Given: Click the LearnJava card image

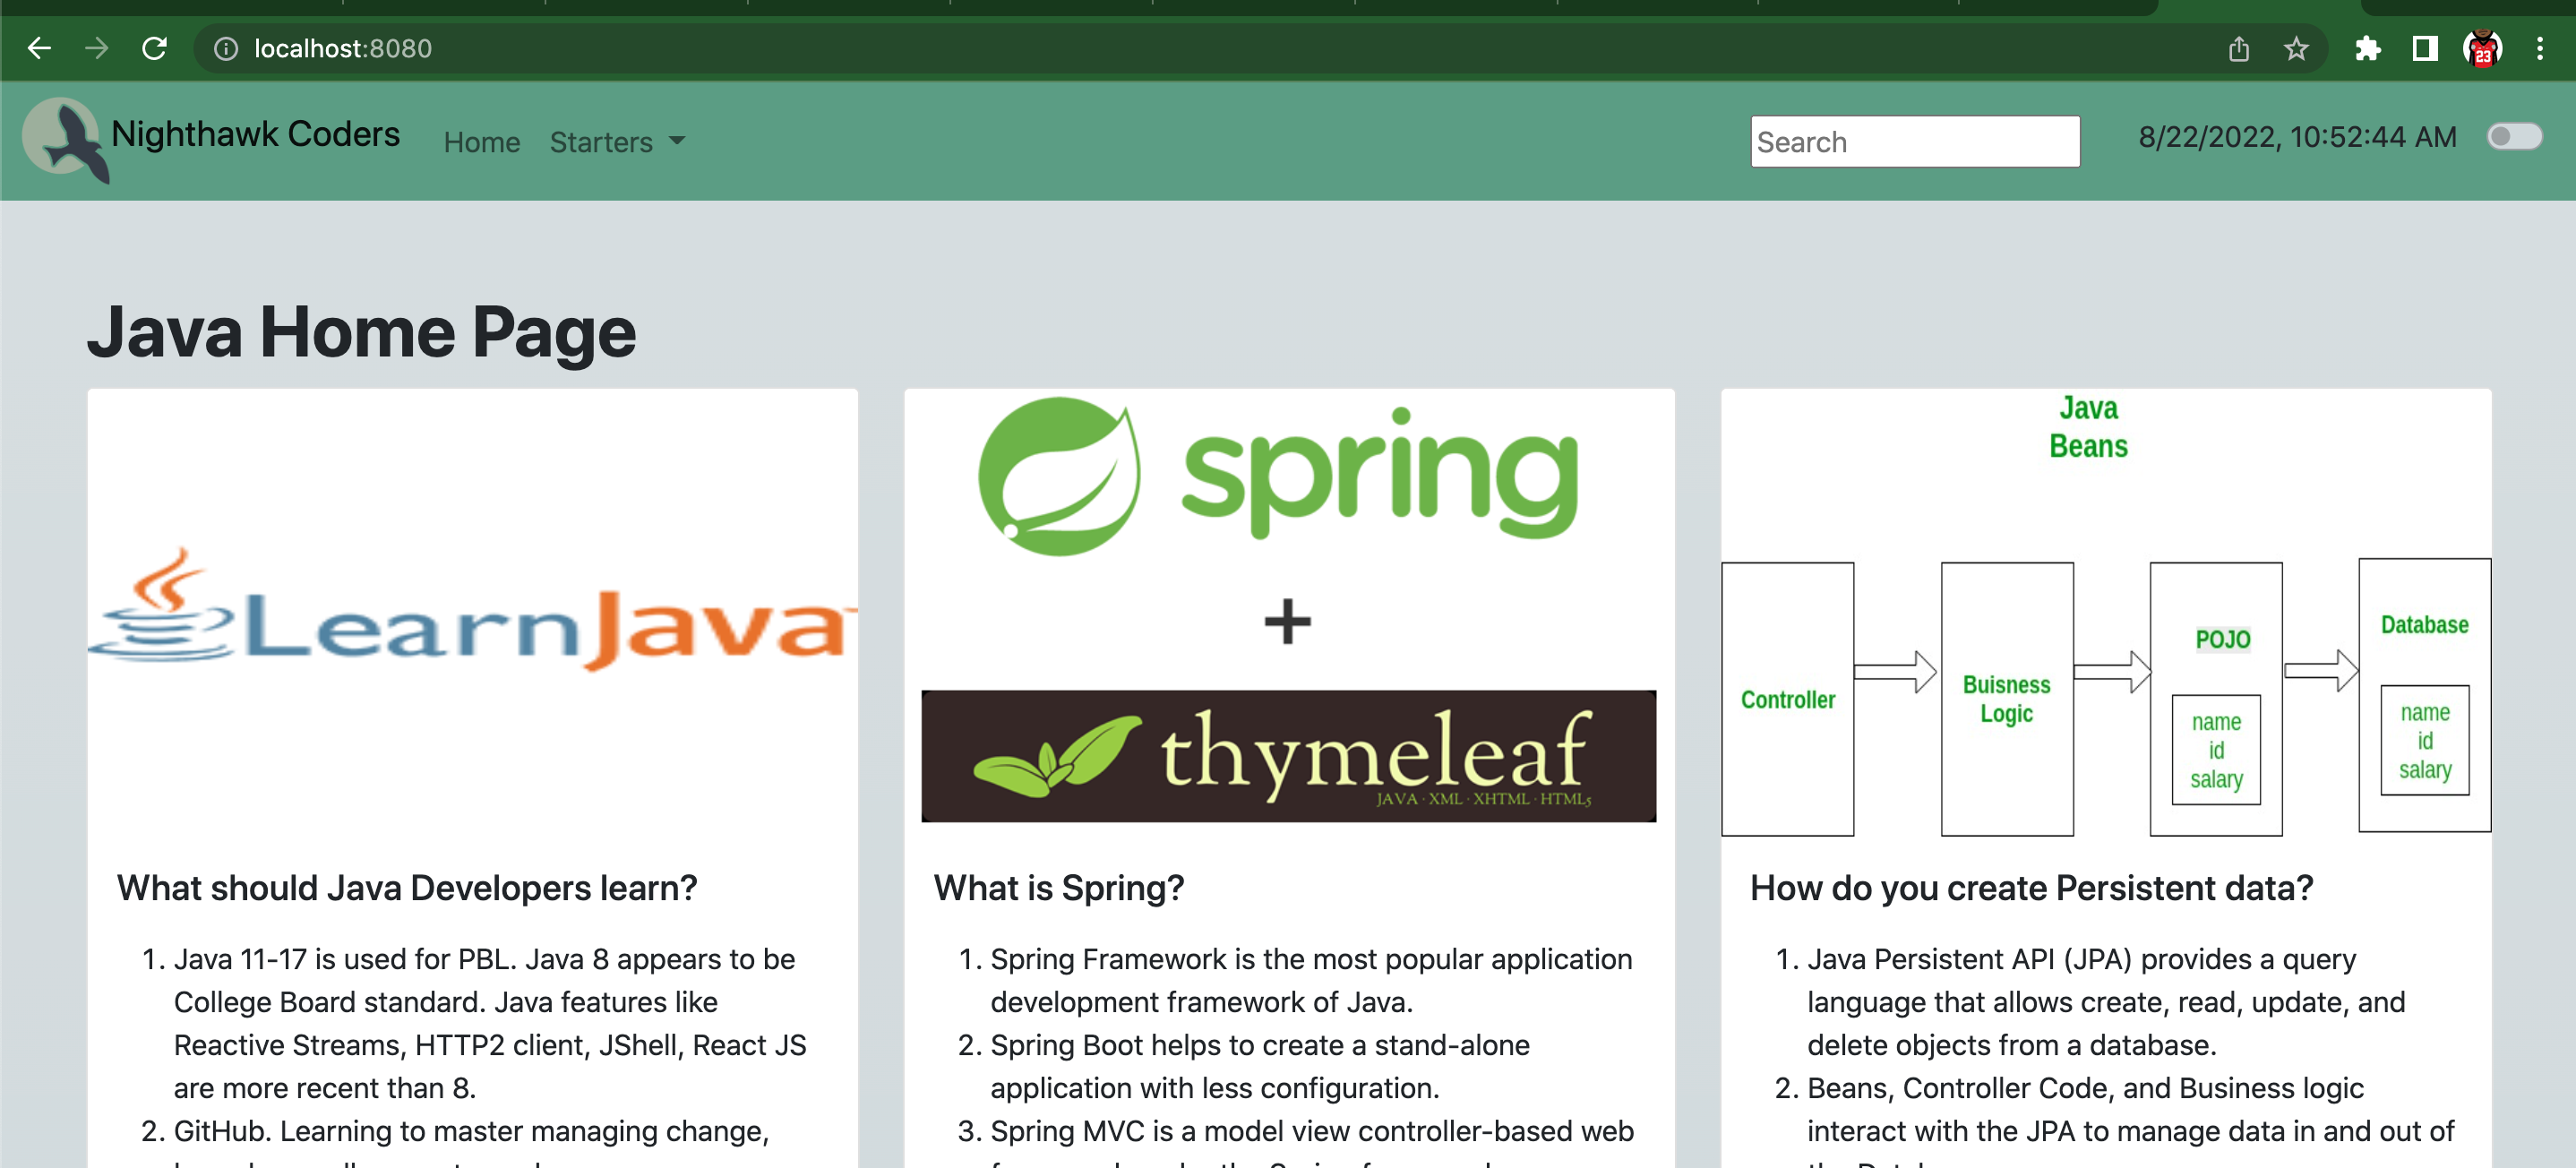Looking at the screenshot, I should point(472,610).
